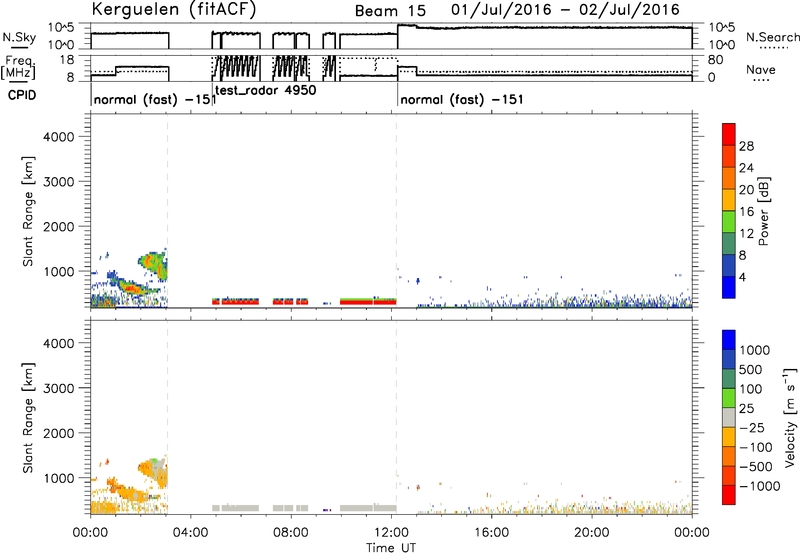Select the 'Beam 15' label
Viewport: 800px width, 554px height.
click(x=390, y=11)
